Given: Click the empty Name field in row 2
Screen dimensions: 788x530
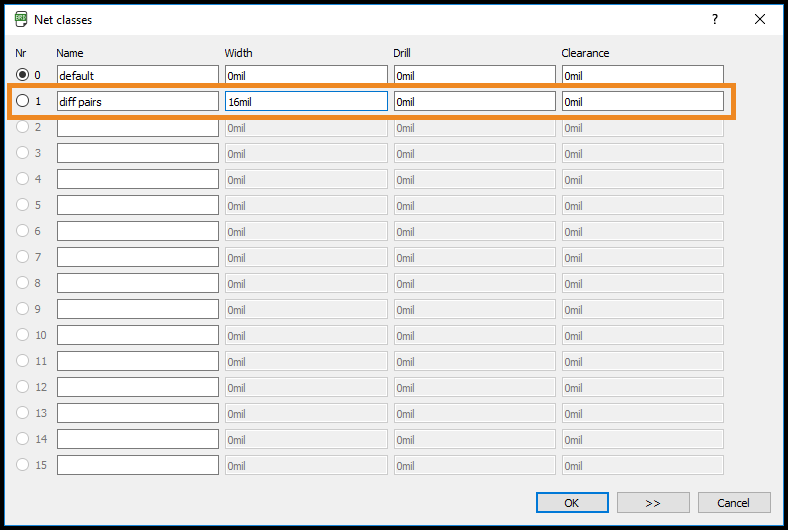Looking at the screenshot, I should [x=137, y=127].
